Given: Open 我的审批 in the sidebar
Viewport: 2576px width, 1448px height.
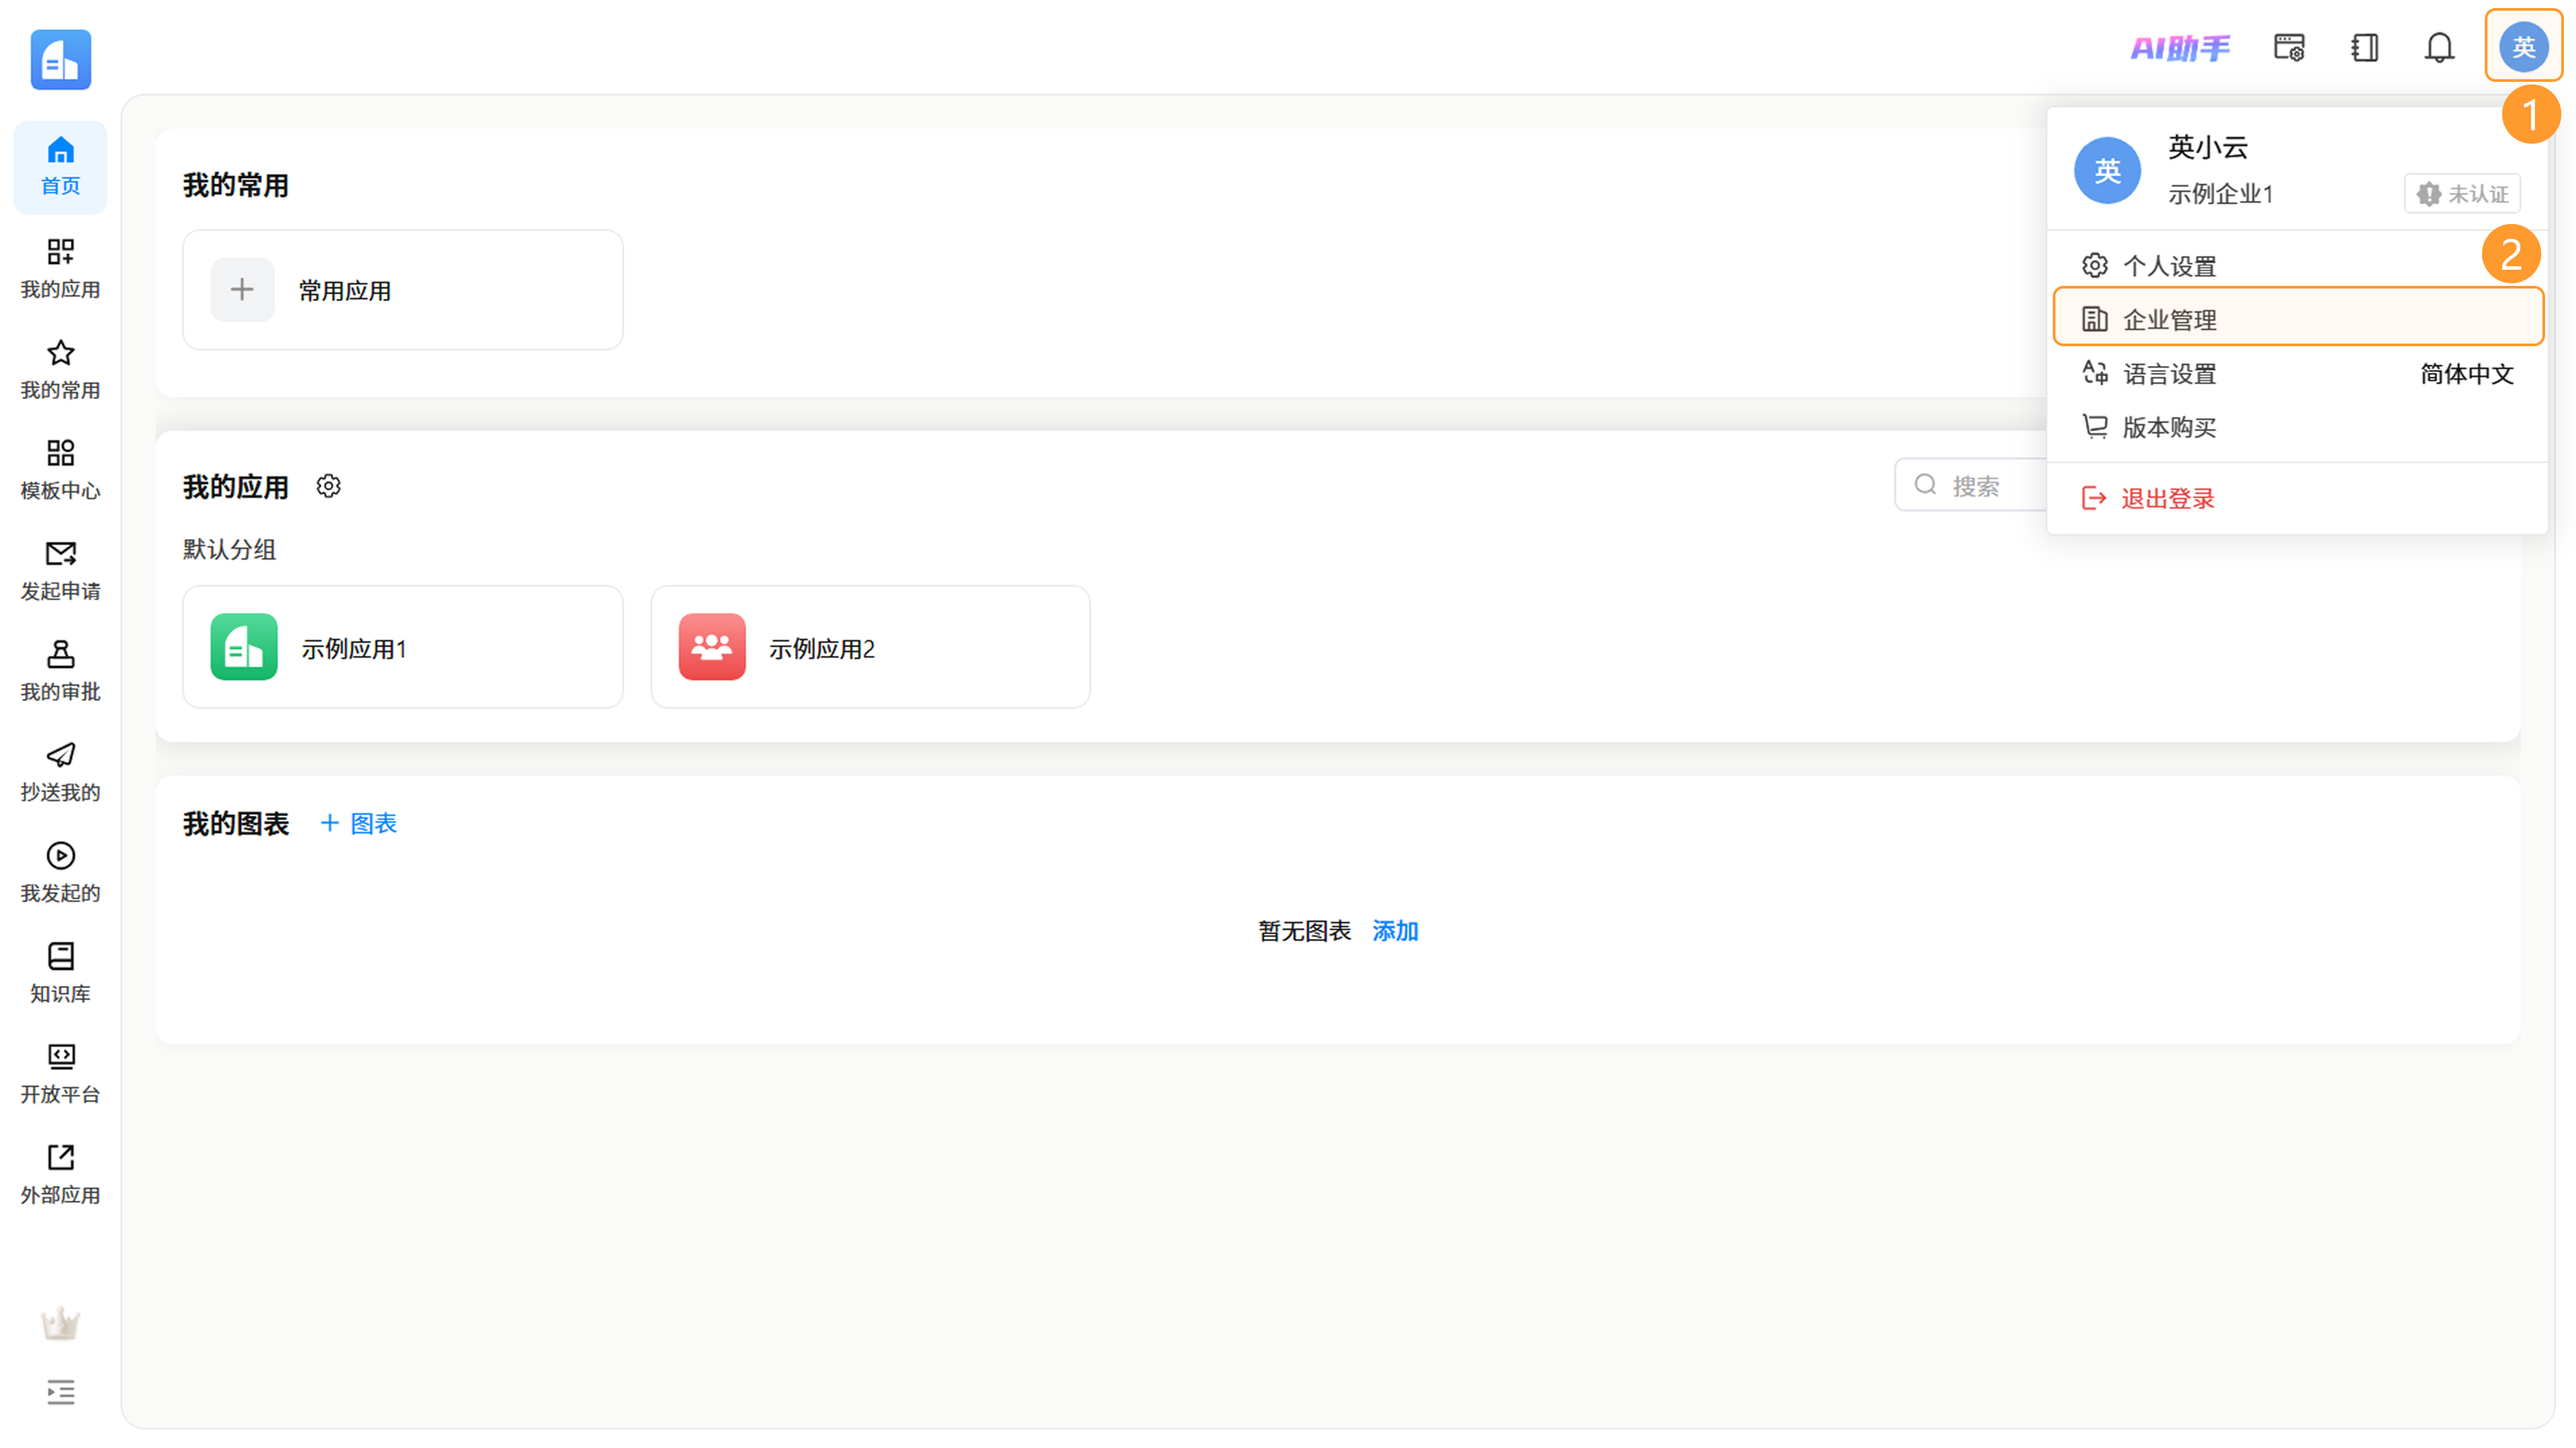Looking at the screenshot, I should coord(60,670).
